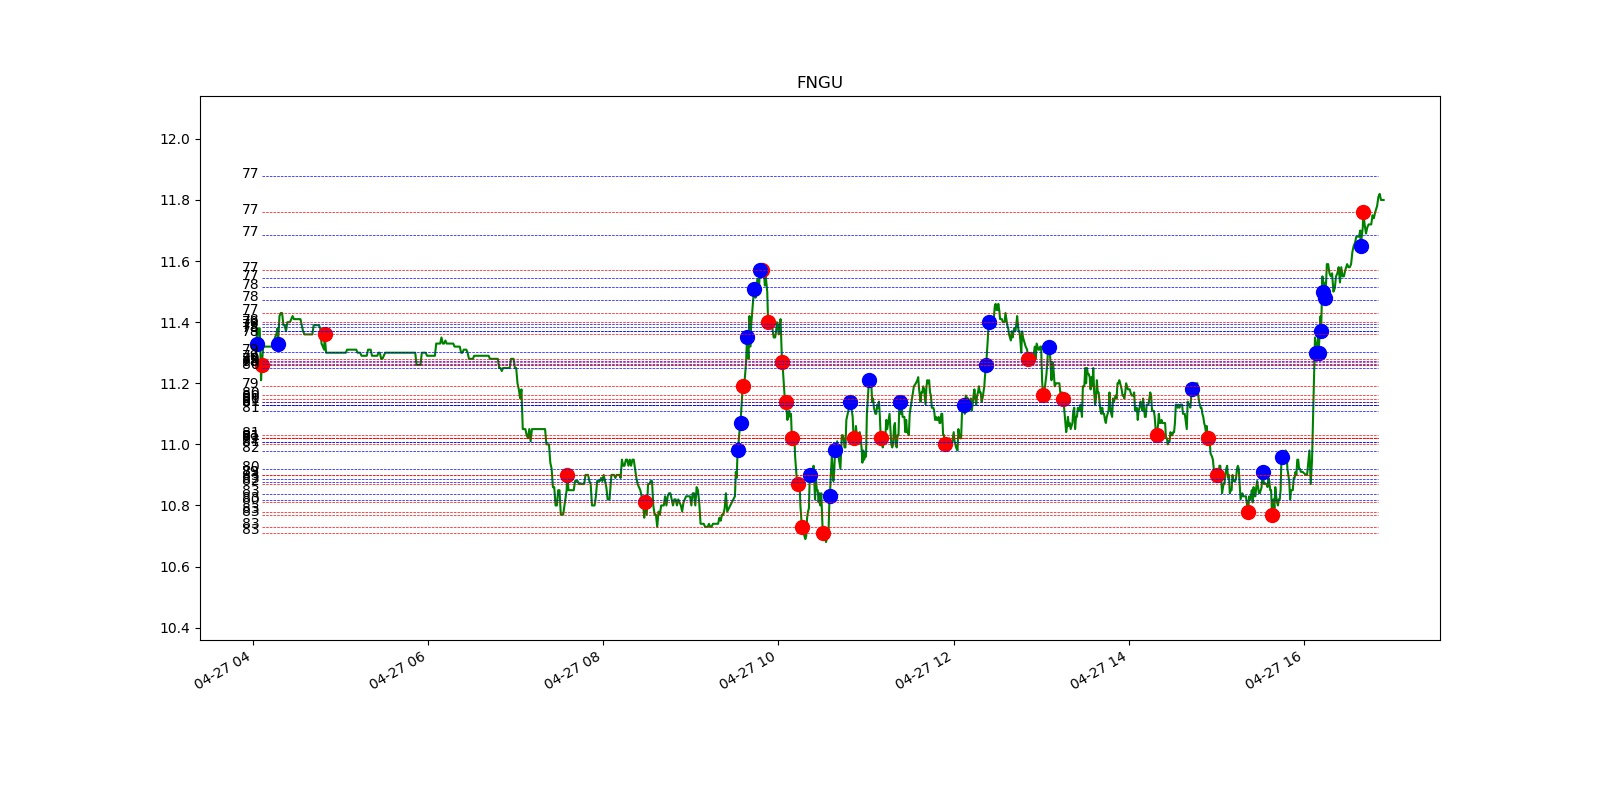Click the 12.0 y-axis label
The width and height of the screenshot is (1600, 800).
(174, 139)
